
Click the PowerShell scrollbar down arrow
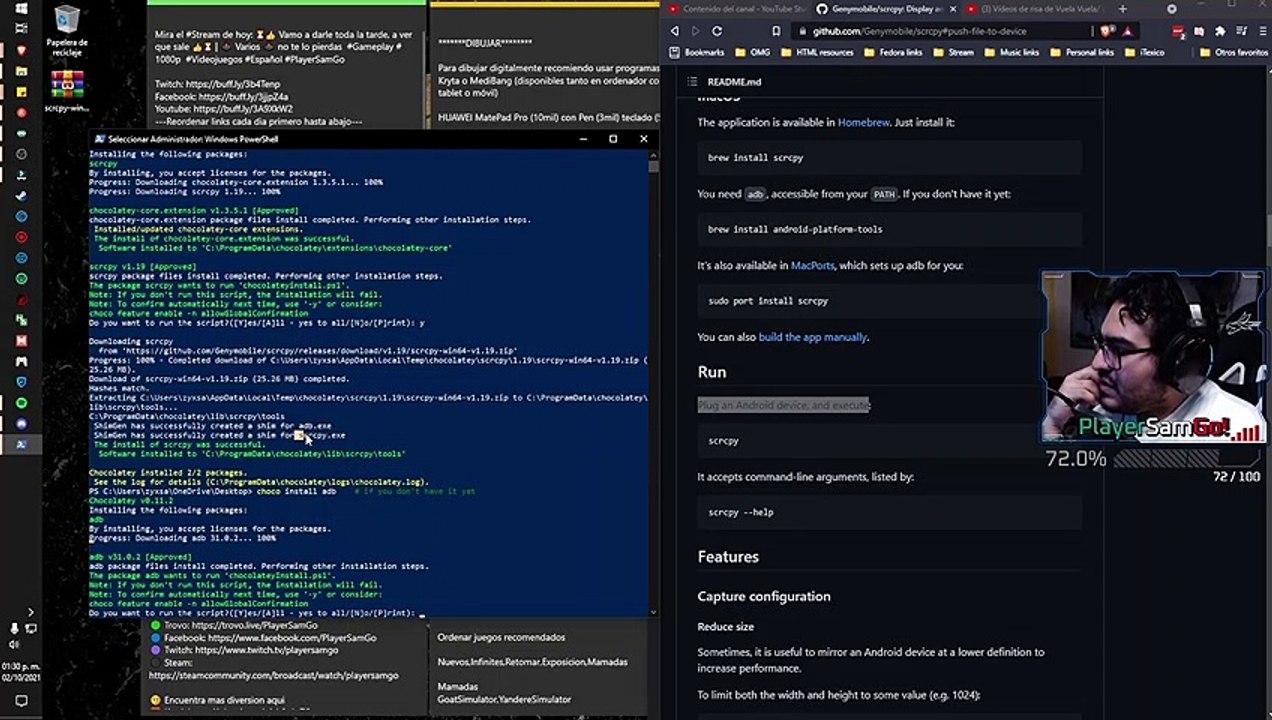pyautogui.click(x=653, y=612)
